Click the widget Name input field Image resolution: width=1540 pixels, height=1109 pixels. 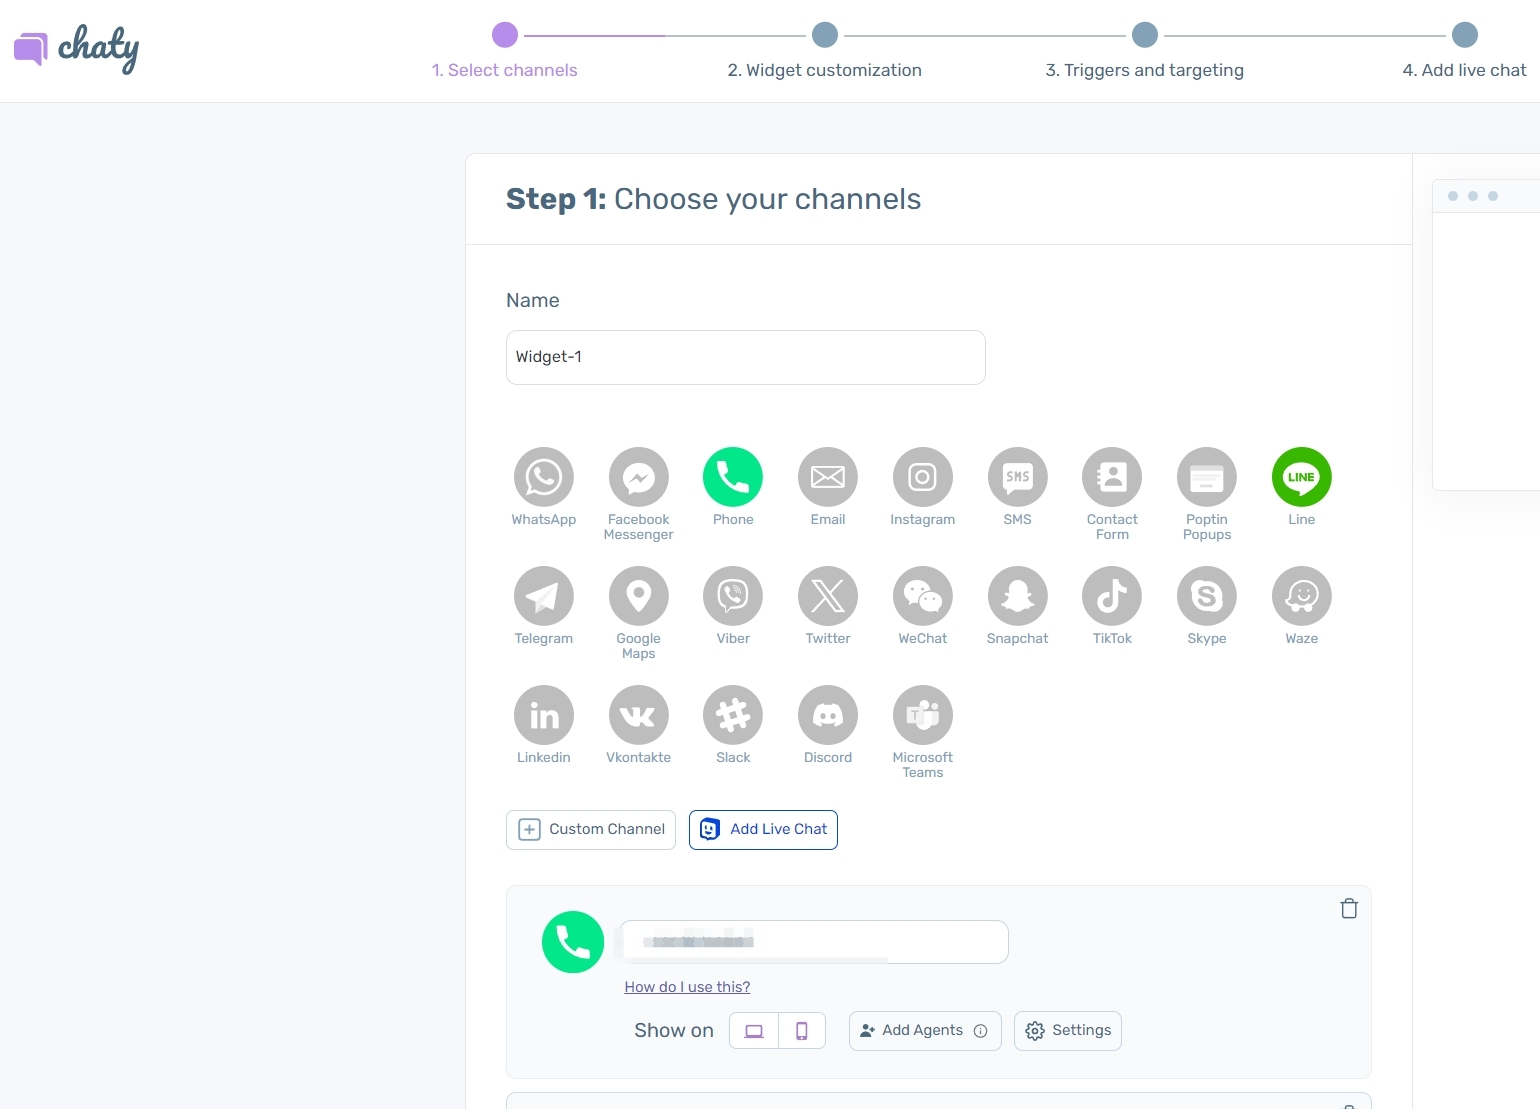tap(745, 357)
